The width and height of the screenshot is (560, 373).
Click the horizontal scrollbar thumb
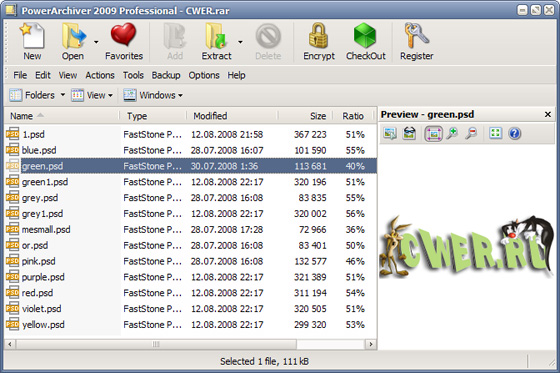pos(156,344)
